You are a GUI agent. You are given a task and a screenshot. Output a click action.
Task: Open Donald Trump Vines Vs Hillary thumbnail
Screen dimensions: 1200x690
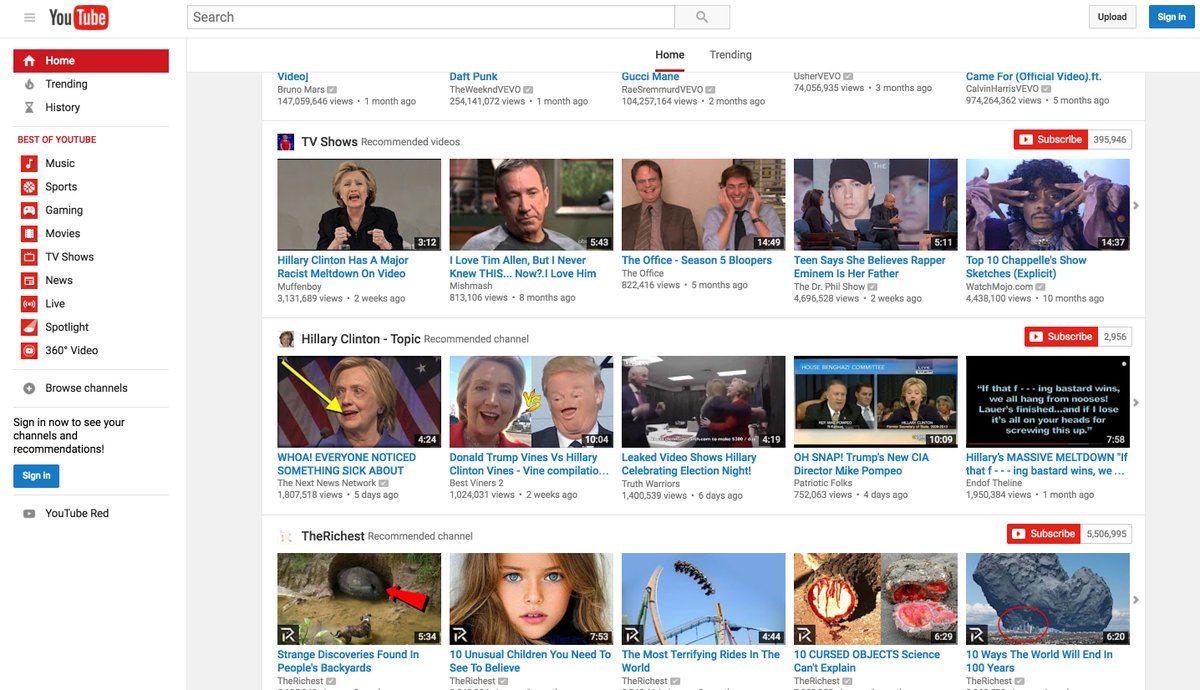pyautogui.click(x=531, y=401)
